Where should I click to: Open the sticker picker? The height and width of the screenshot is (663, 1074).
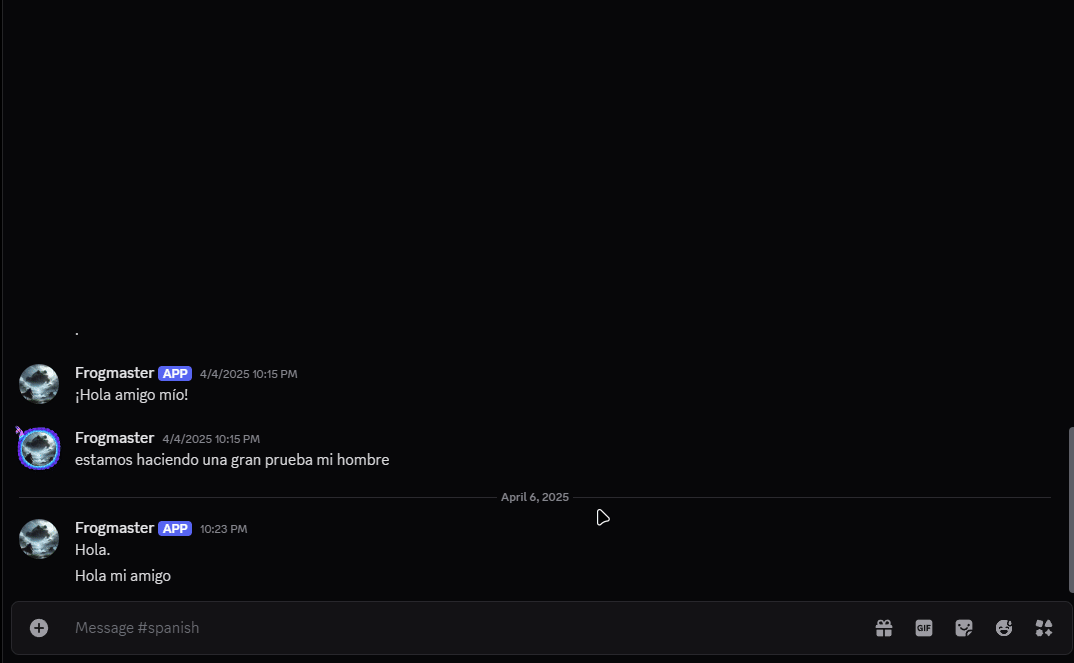tap(964, 628)
